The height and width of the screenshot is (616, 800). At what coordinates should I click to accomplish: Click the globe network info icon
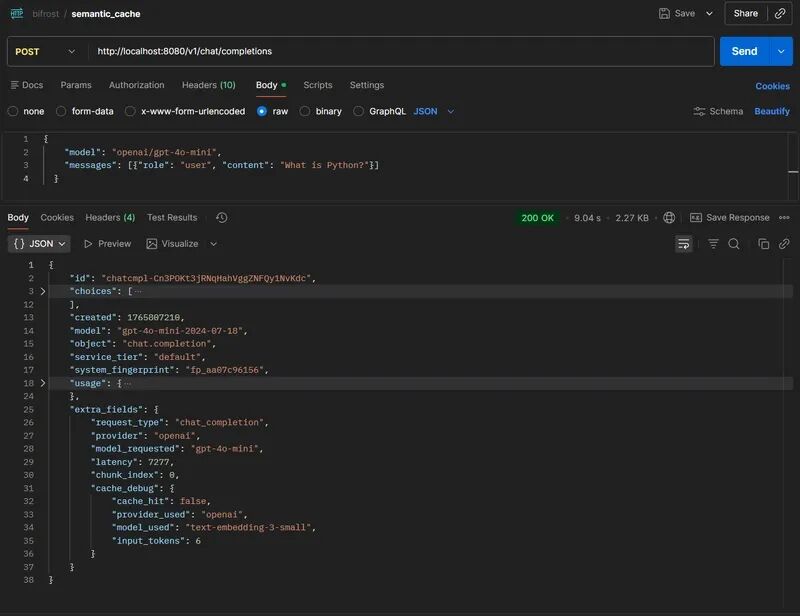(x=669, y=218)
